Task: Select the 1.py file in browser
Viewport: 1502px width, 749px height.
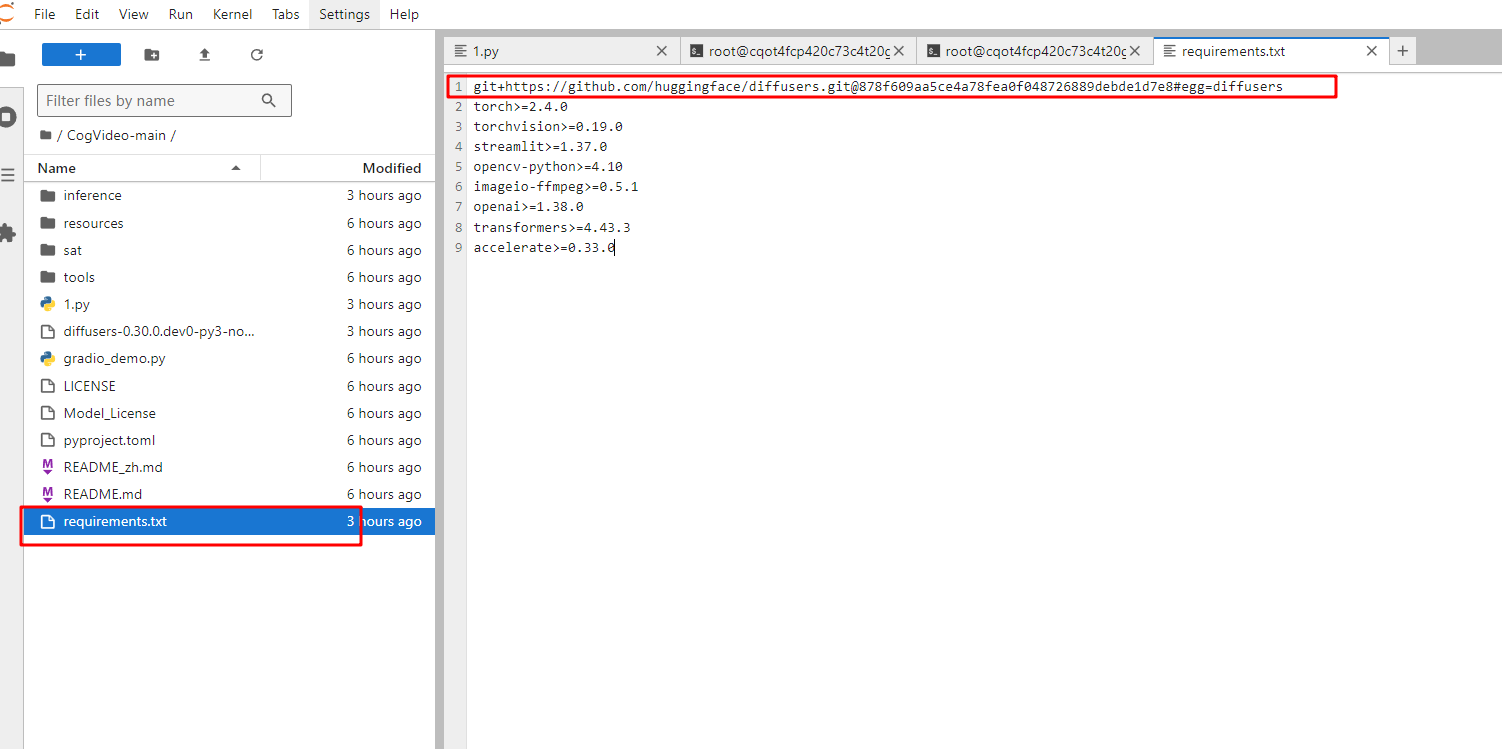Action: point(229,304)
